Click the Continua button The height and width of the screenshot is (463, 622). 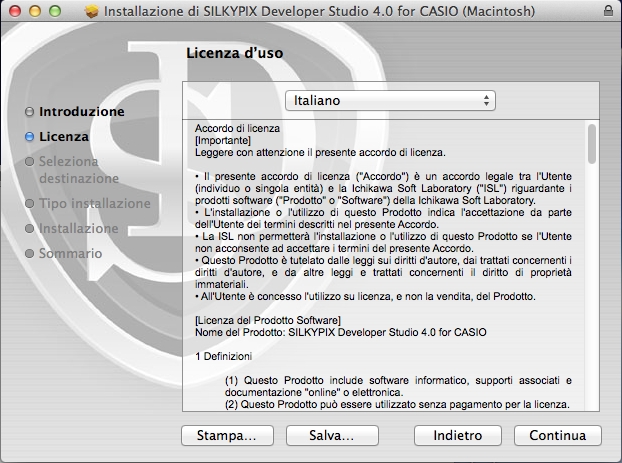[557, 435]
